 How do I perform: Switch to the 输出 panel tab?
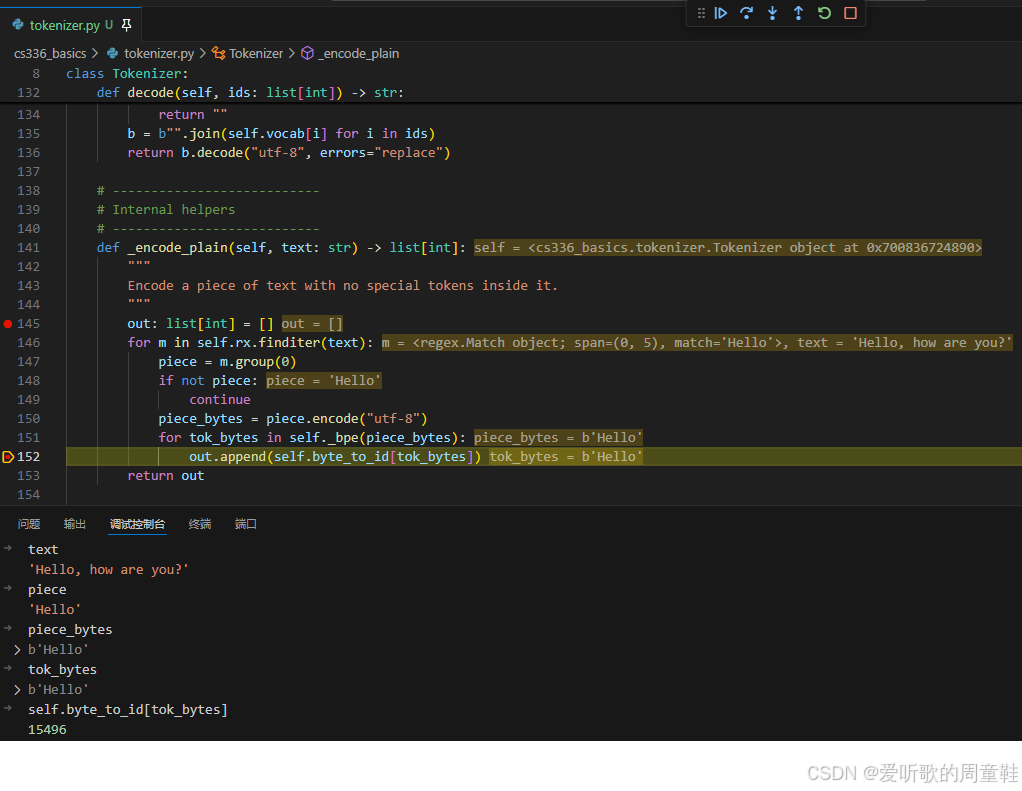[74, 524]
